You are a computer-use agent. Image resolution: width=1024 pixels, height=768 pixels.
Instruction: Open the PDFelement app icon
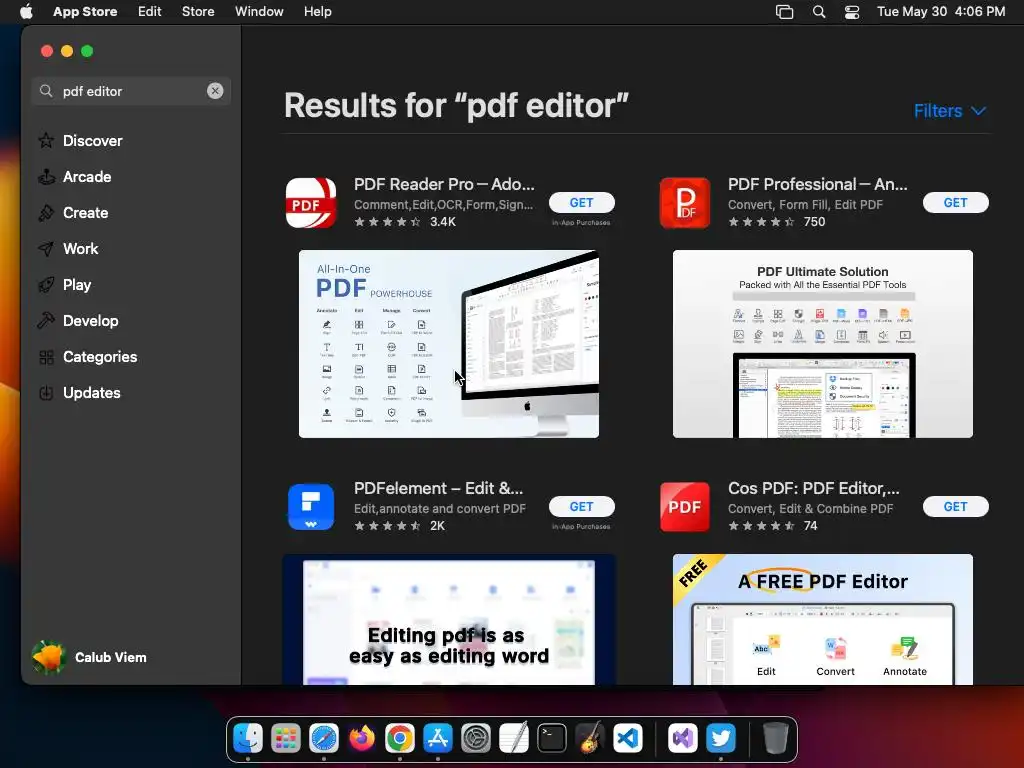pyautogui.click(x=311, y=507)
